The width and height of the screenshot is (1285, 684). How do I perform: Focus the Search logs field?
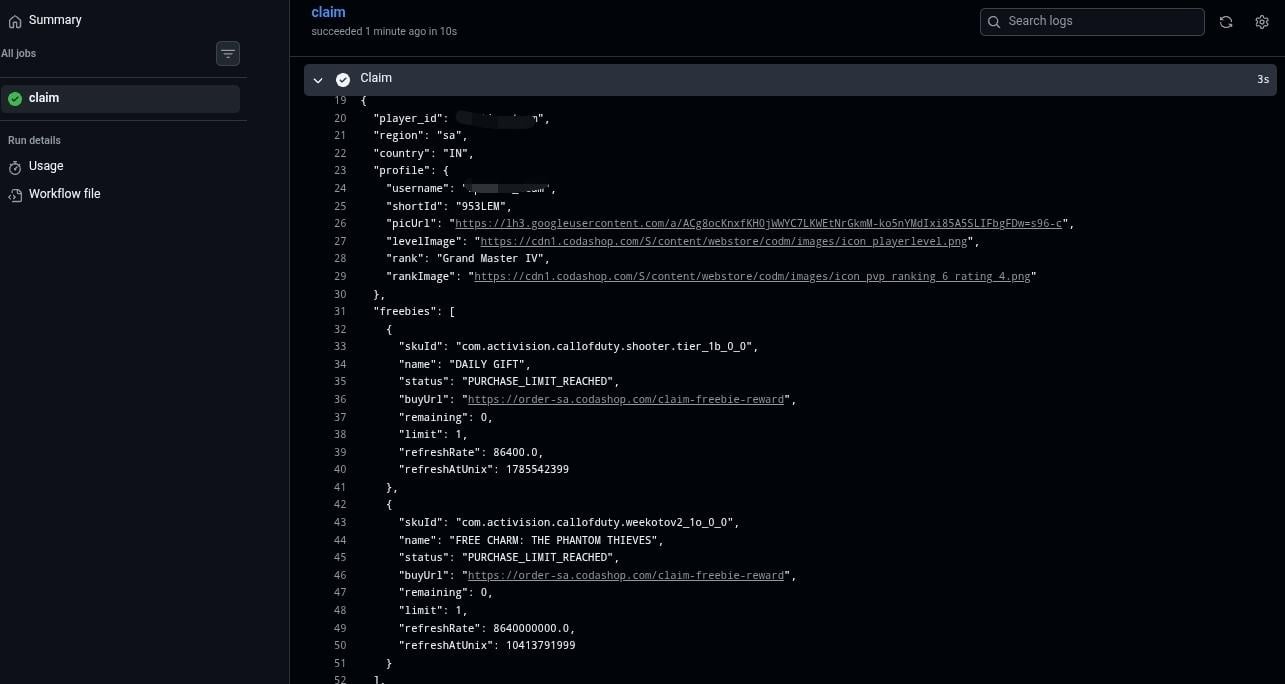coord(1092,21)
